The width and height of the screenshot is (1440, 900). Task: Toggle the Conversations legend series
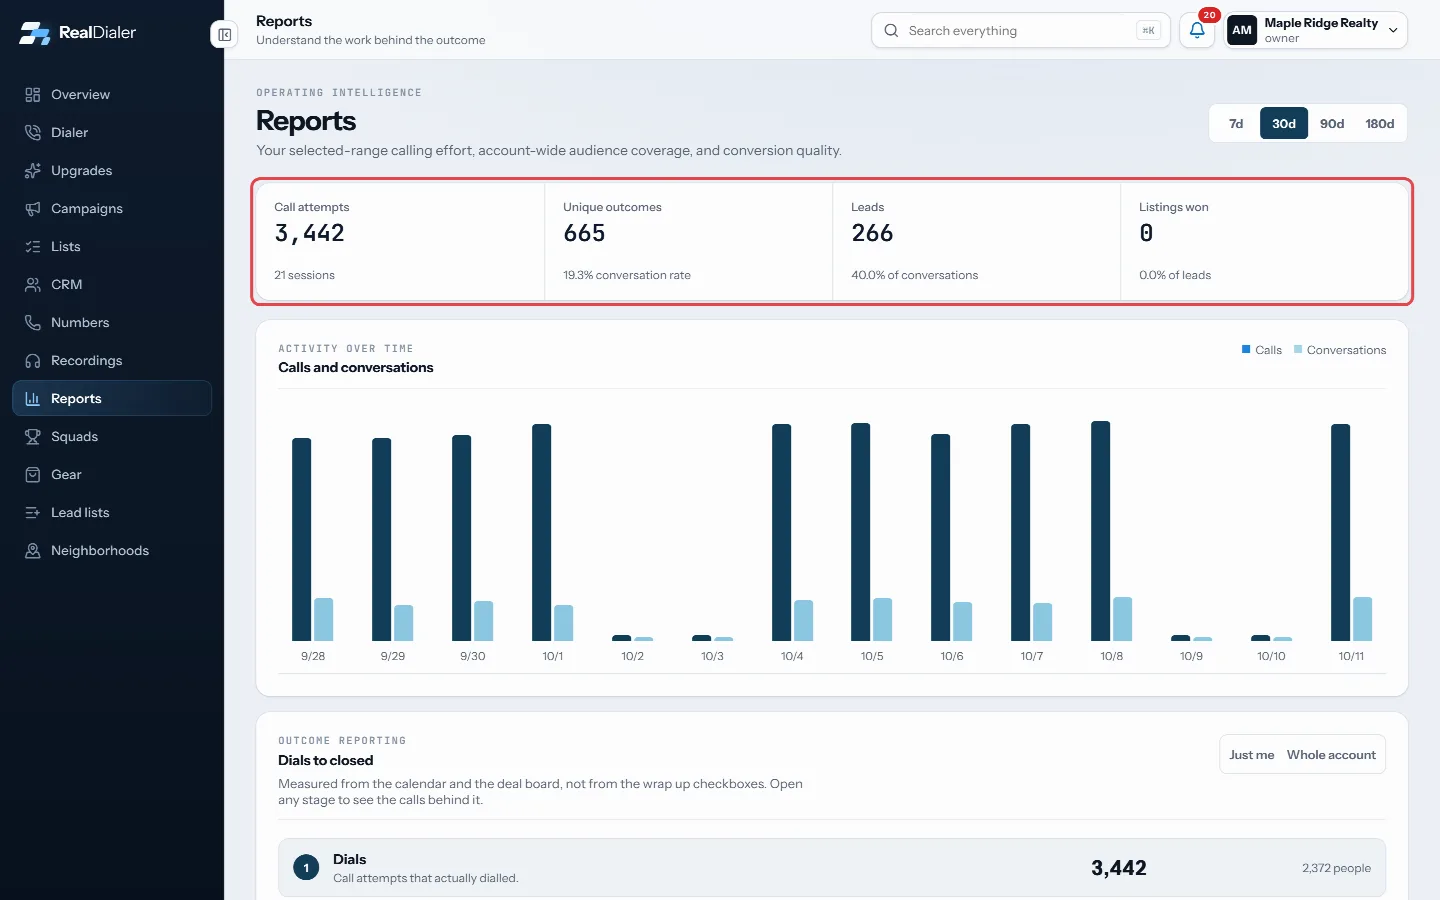1340,350
